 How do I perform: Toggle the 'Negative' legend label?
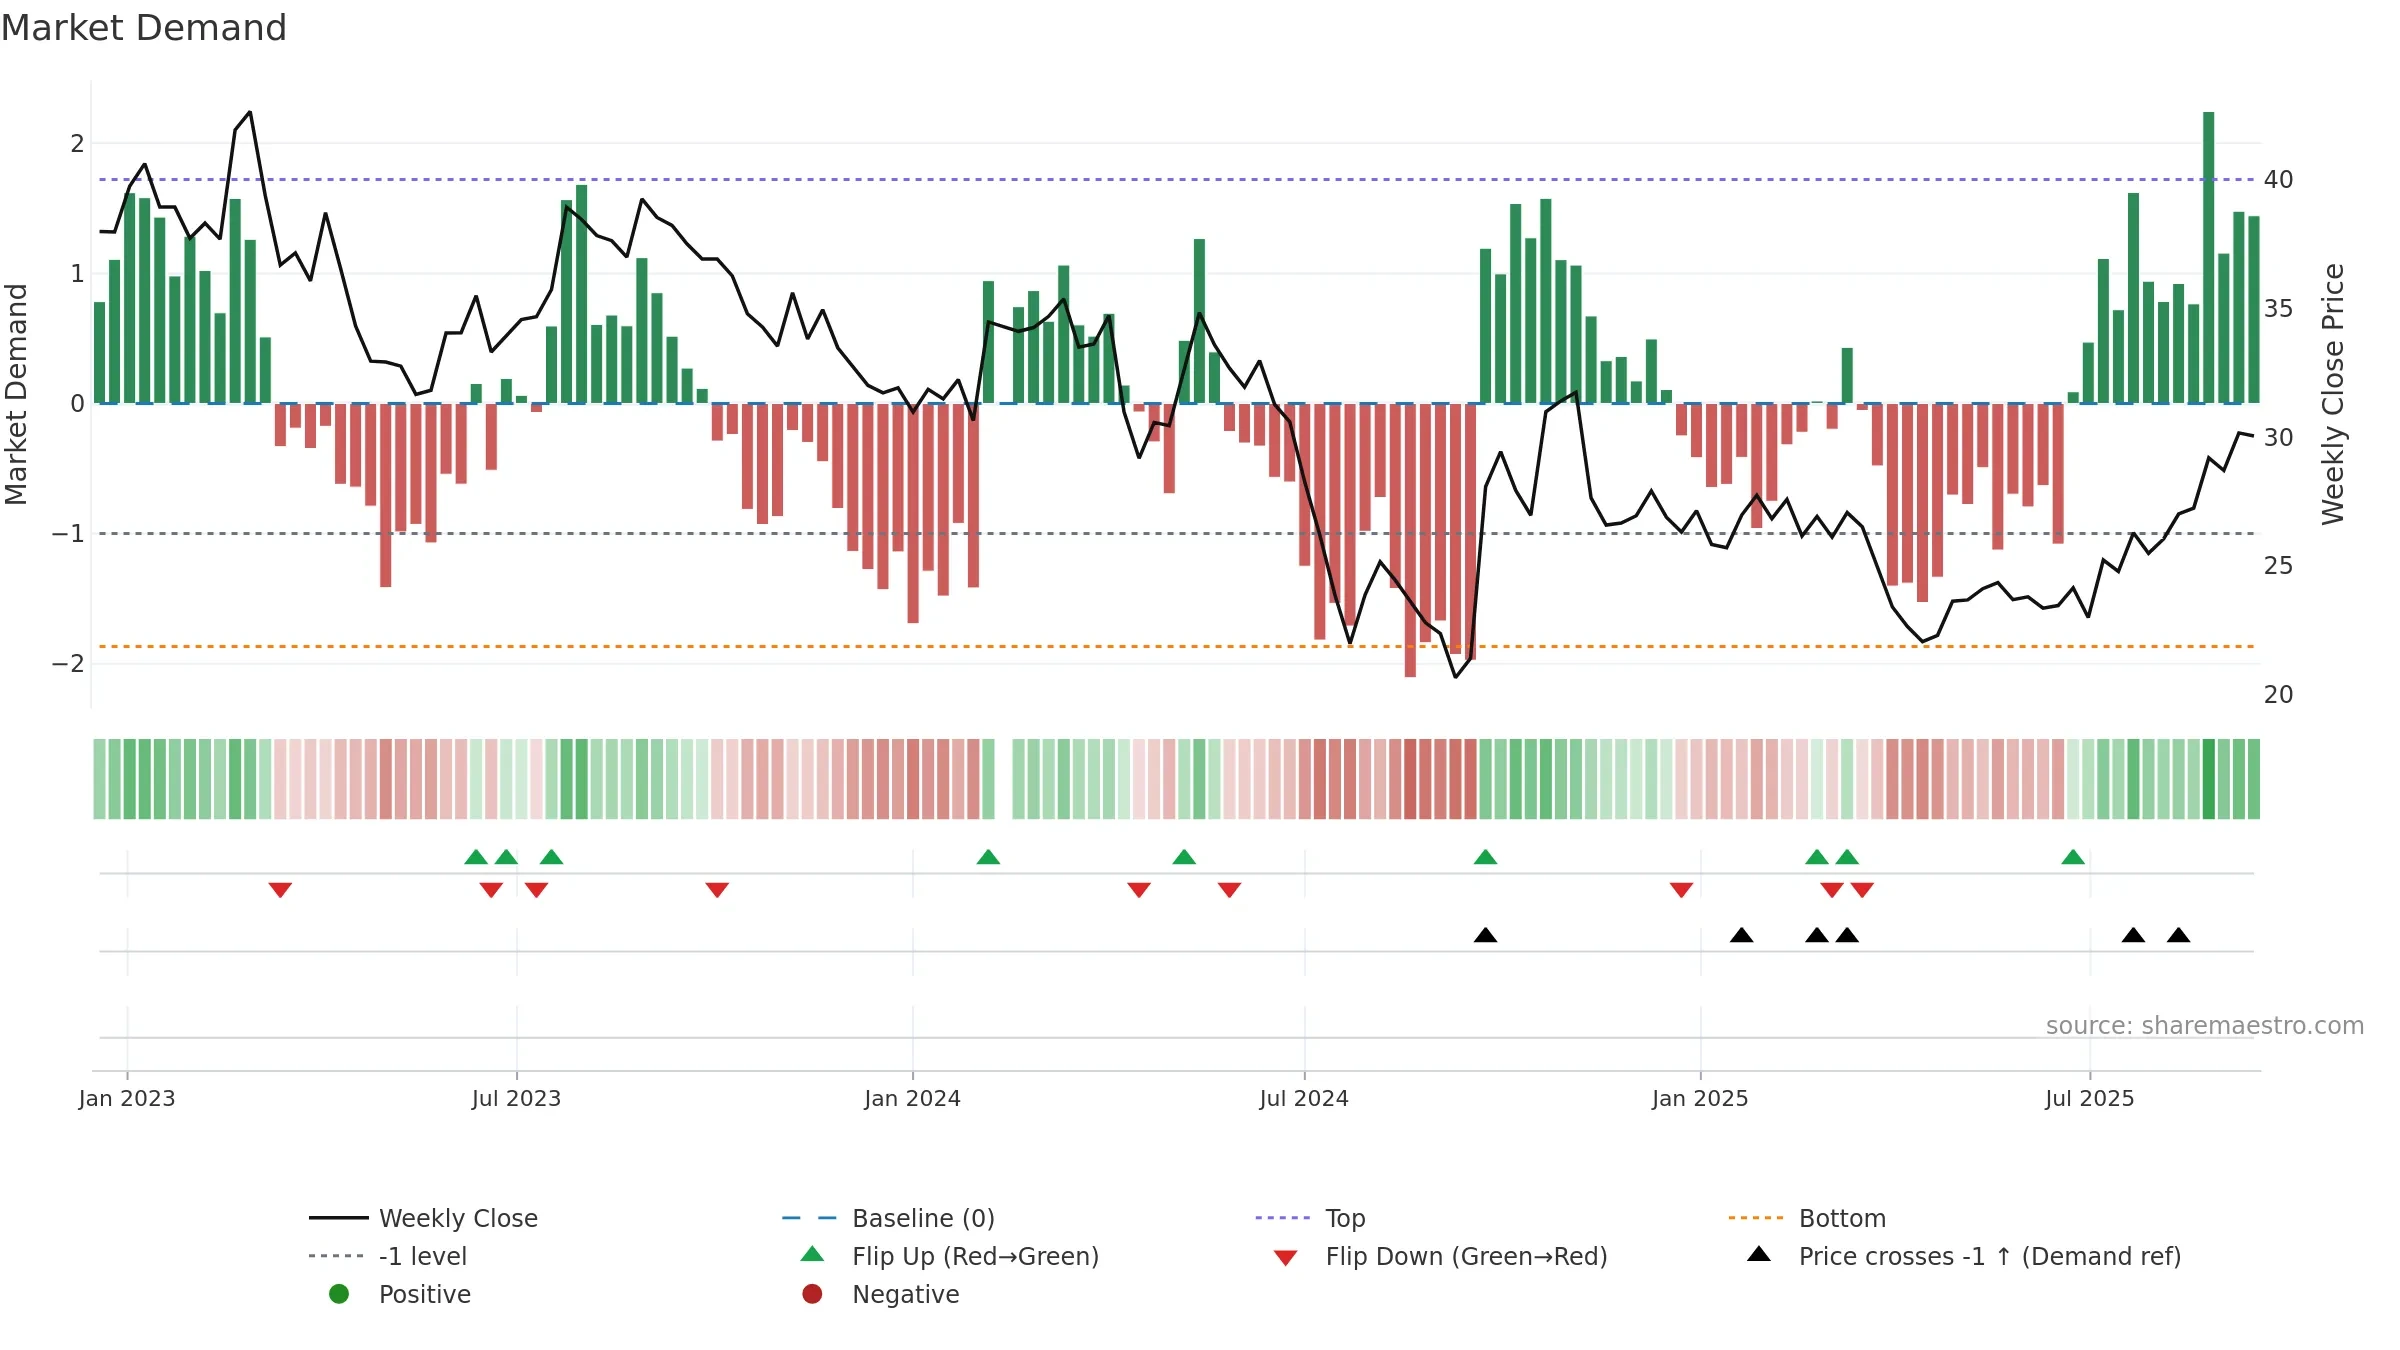tap(905, 1294)
